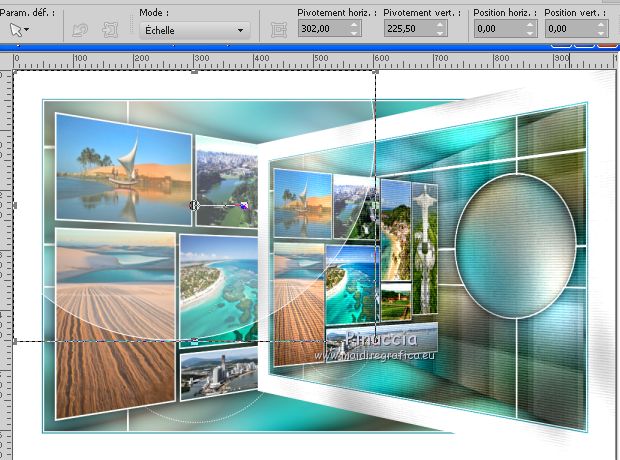620x460 pixels.
Task: Increase Position horiz. with up arrow
Action: (530, 25)
